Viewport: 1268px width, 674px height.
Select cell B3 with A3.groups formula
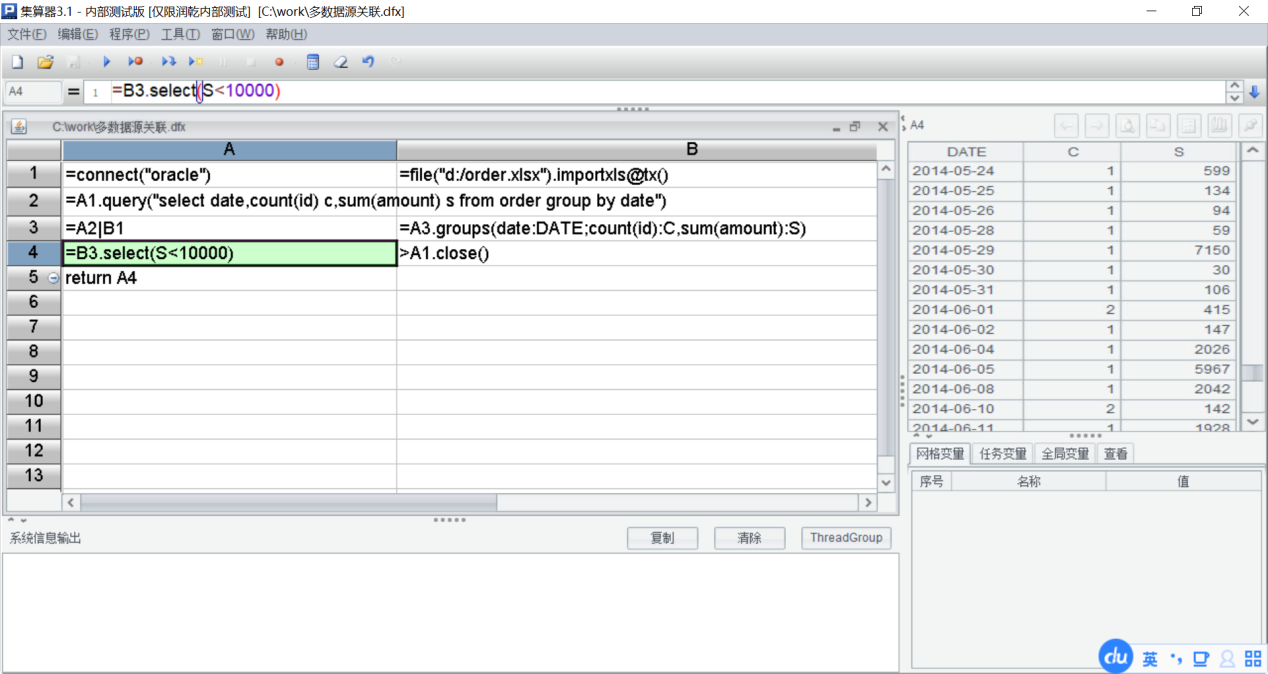636,229
